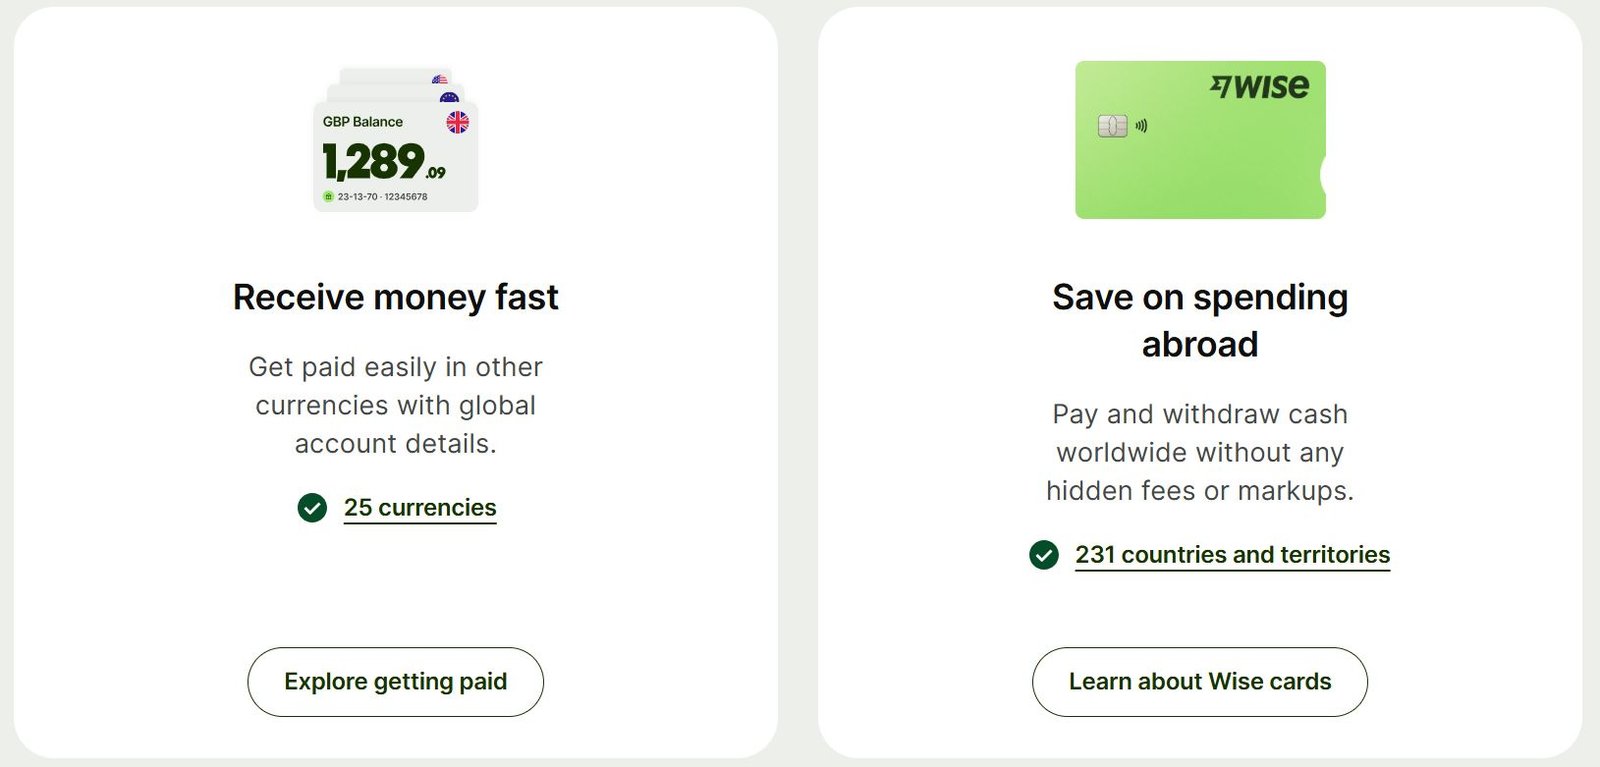Click the green bank icon beside the account number
Screen dimensions: 1600x767
click(x=328, y=196)
